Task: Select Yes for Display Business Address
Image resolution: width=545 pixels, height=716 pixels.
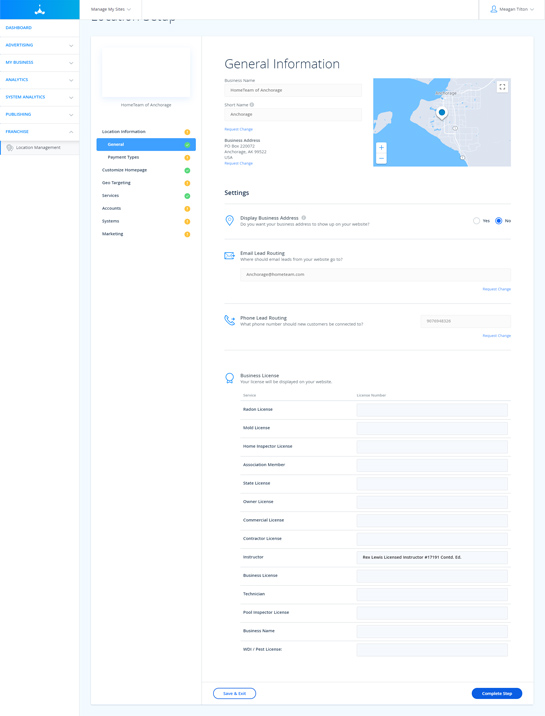Action: pyautogui.click(x=477, y=221)
